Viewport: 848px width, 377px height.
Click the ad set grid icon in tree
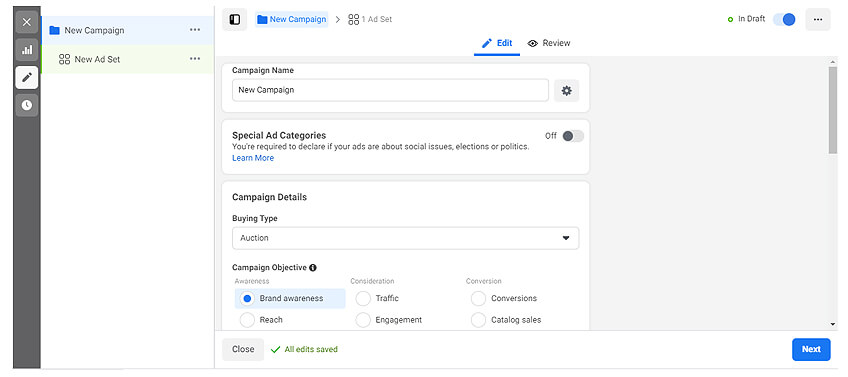click(64, 59)
